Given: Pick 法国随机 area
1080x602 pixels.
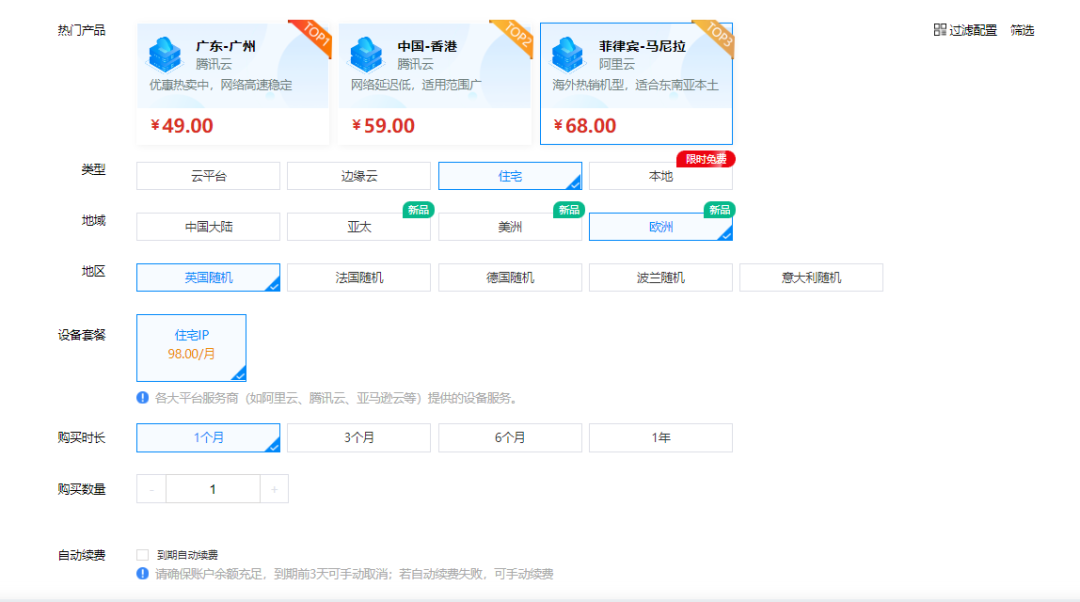Looking at the screenshot, I should [359, 278].
